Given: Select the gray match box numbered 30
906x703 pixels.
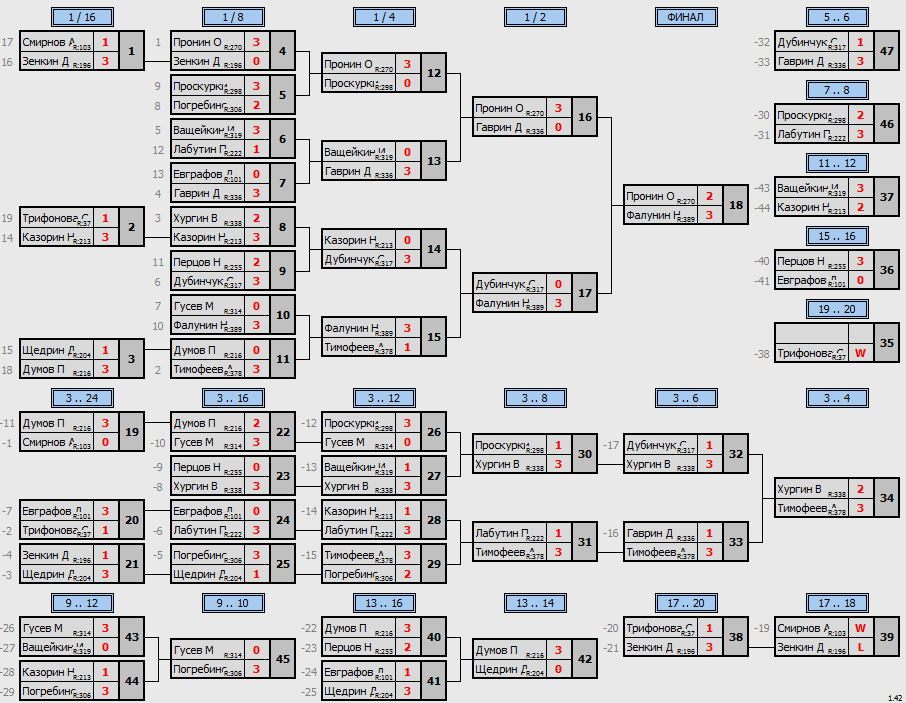Looking at the screenshot, I should point(585,454).
